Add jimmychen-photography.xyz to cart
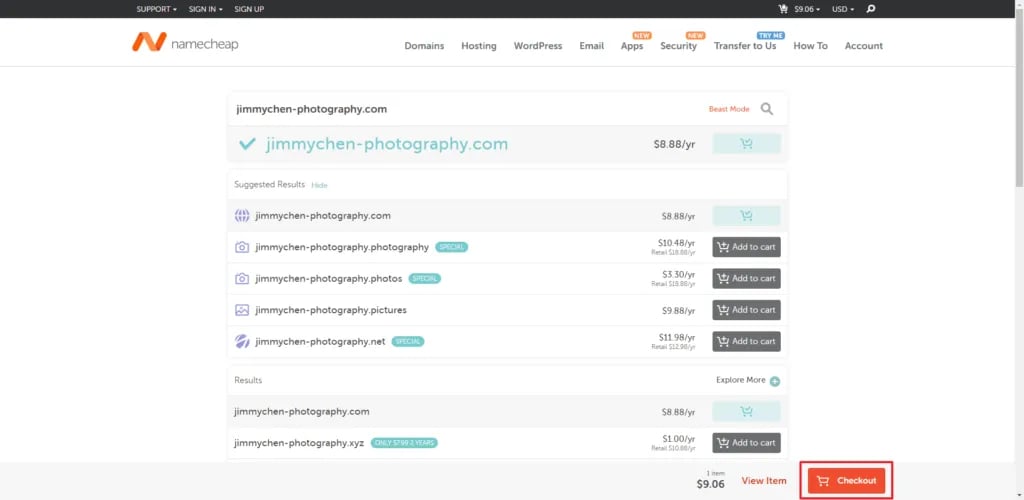 tap(746, 443)
